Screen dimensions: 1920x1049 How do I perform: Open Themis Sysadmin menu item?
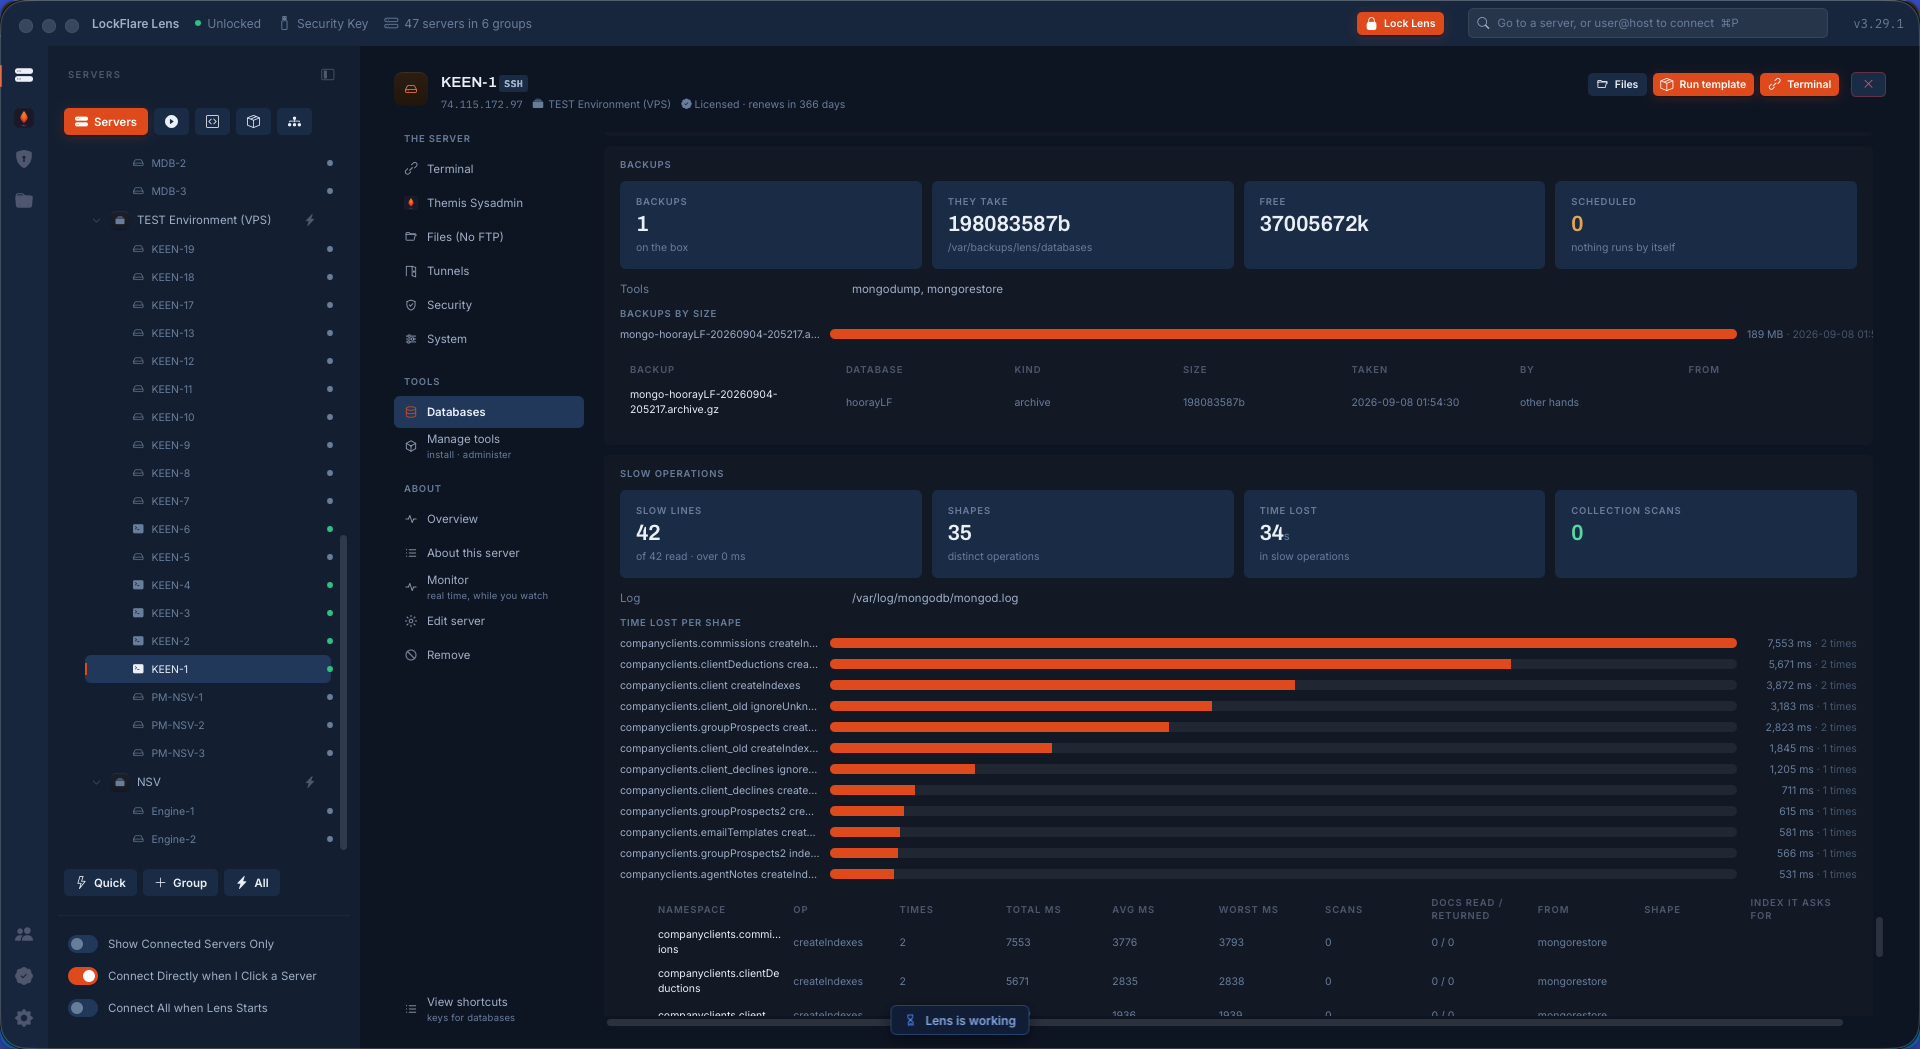pos(489,203)
